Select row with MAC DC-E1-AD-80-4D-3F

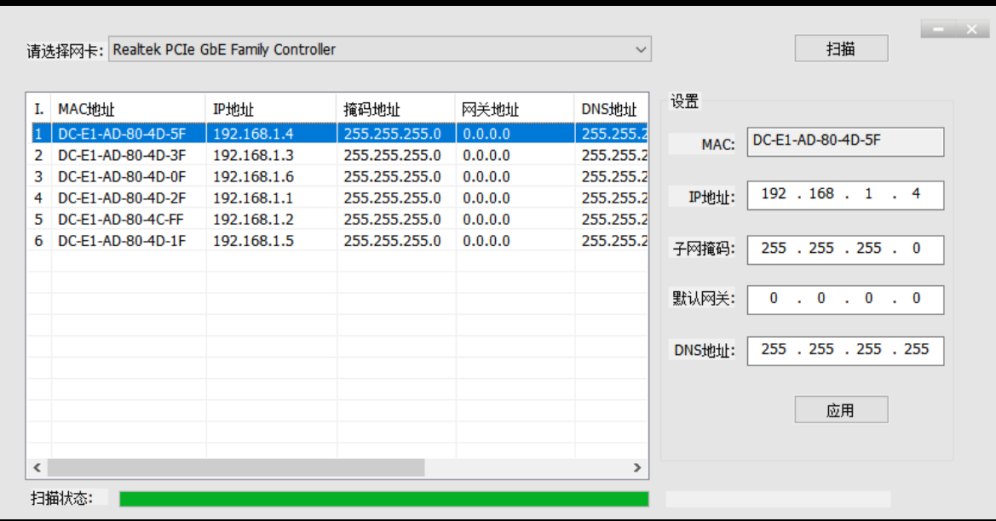pyautogui.click(x=122, y=155)
